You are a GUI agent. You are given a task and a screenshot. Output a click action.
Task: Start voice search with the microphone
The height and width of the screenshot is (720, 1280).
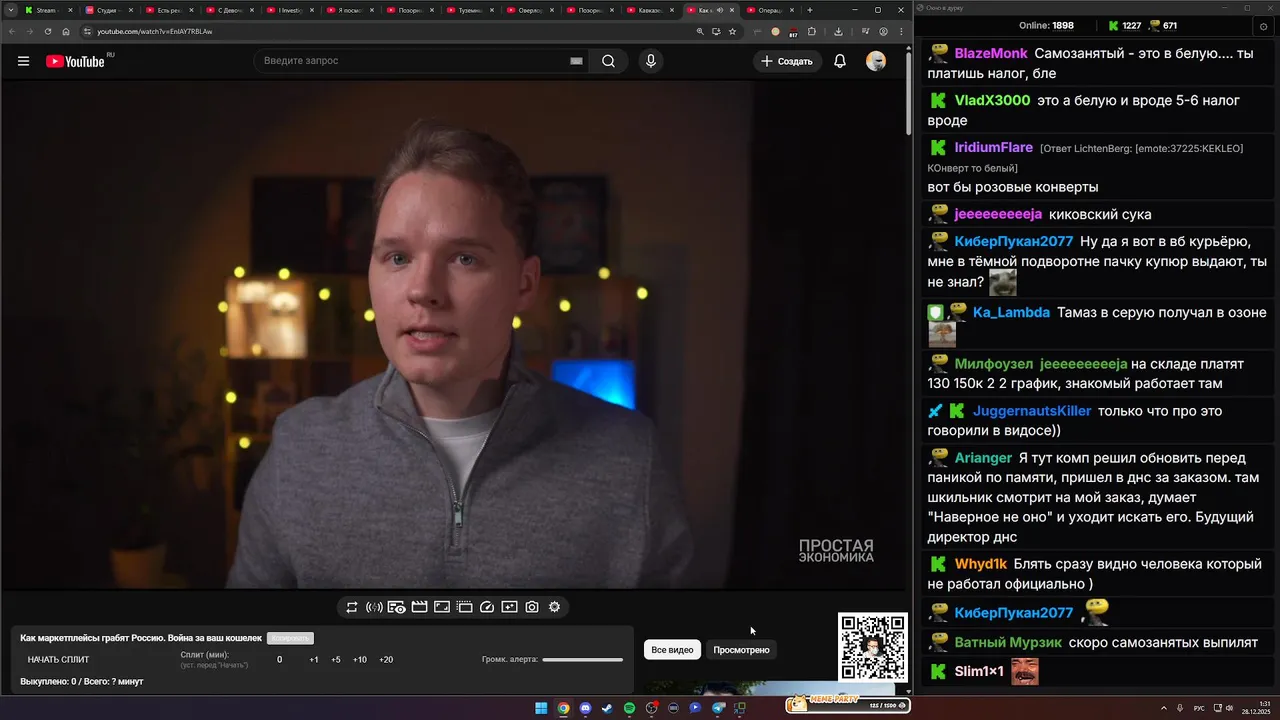coord(651,61)
